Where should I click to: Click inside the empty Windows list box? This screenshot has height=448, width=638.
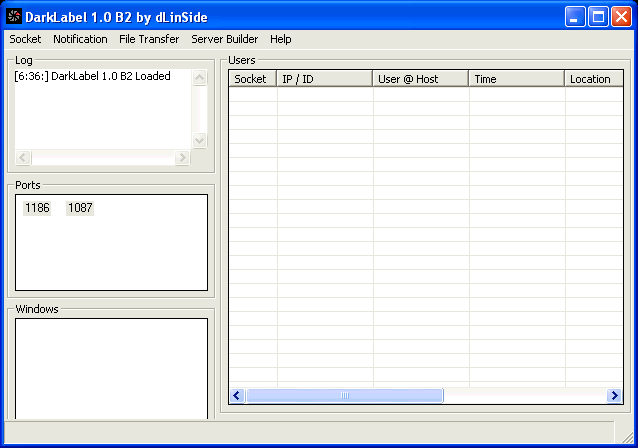(111, 368)
